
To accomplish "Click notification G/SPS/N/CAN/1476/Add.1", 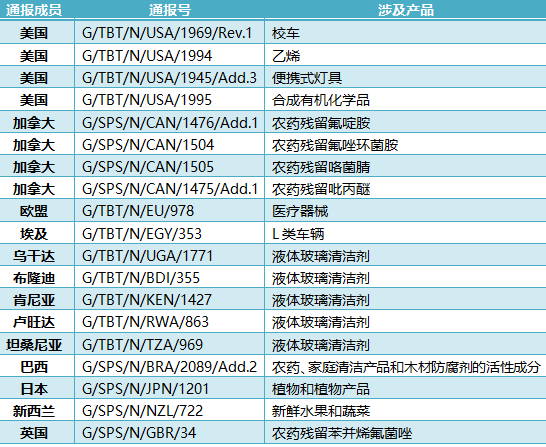I will tap(170, 123).
